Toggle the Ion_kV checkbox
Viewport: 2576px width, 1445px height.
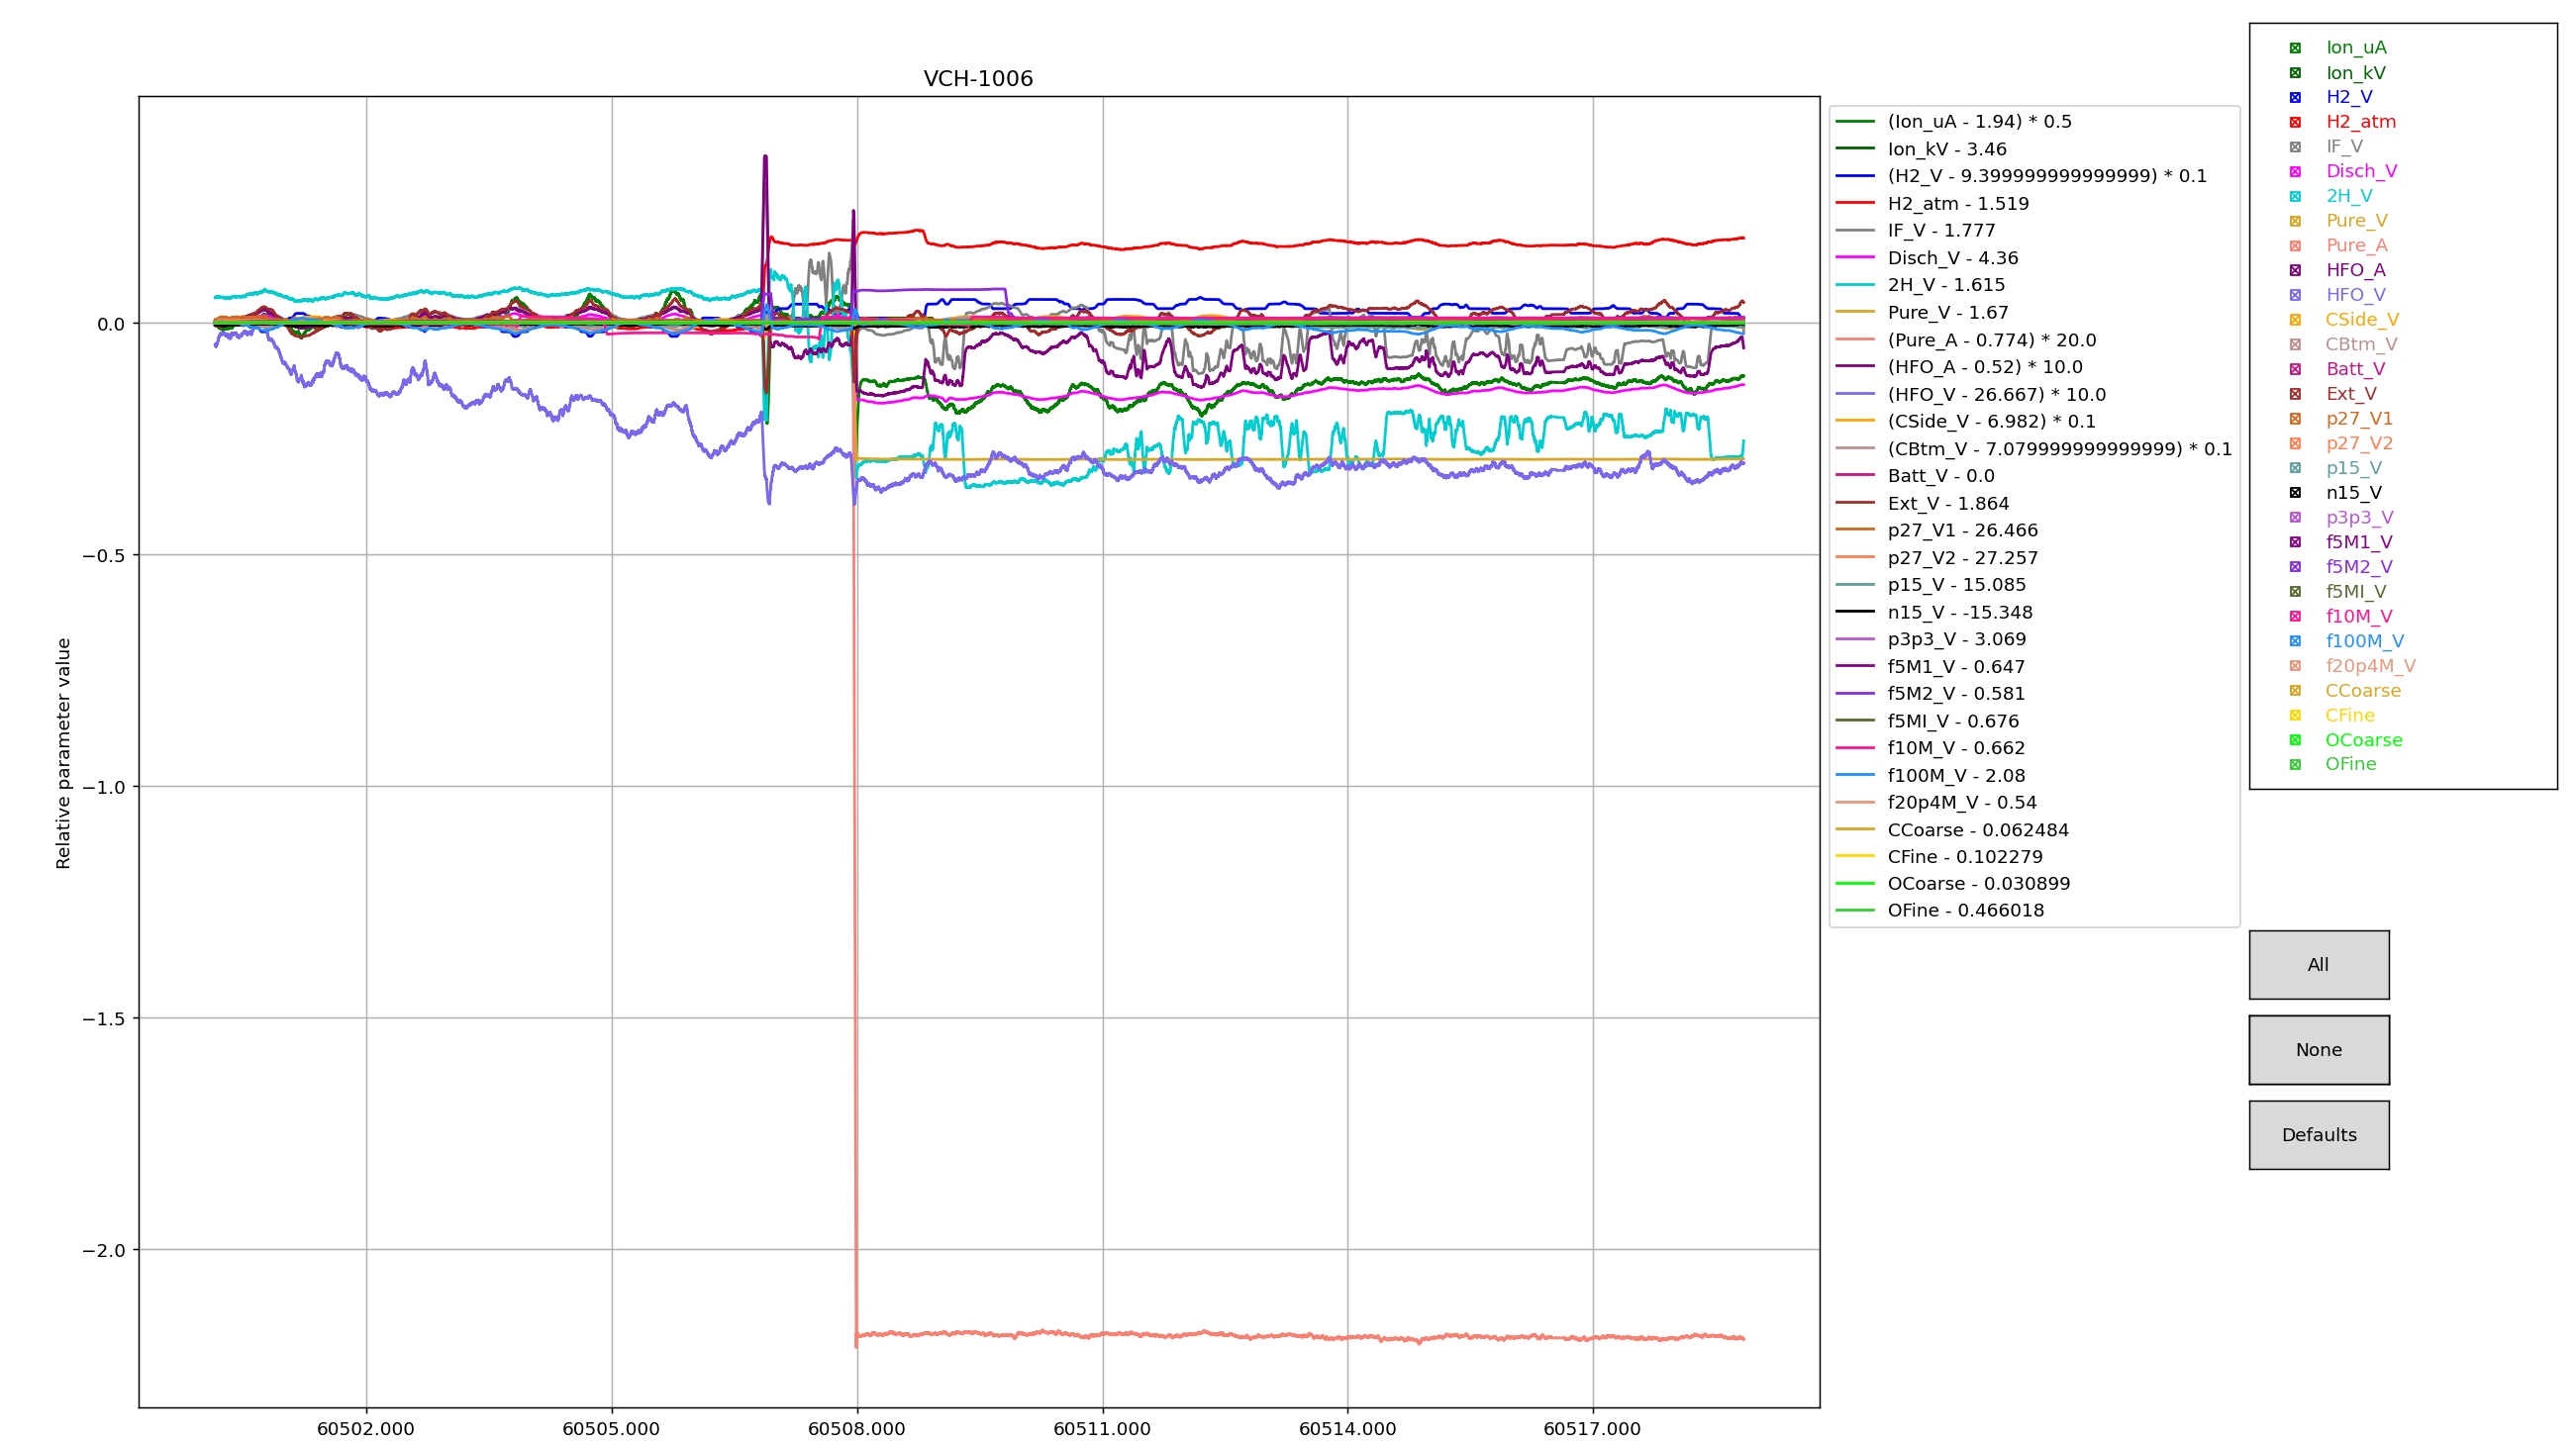[x=2295, y=73]
